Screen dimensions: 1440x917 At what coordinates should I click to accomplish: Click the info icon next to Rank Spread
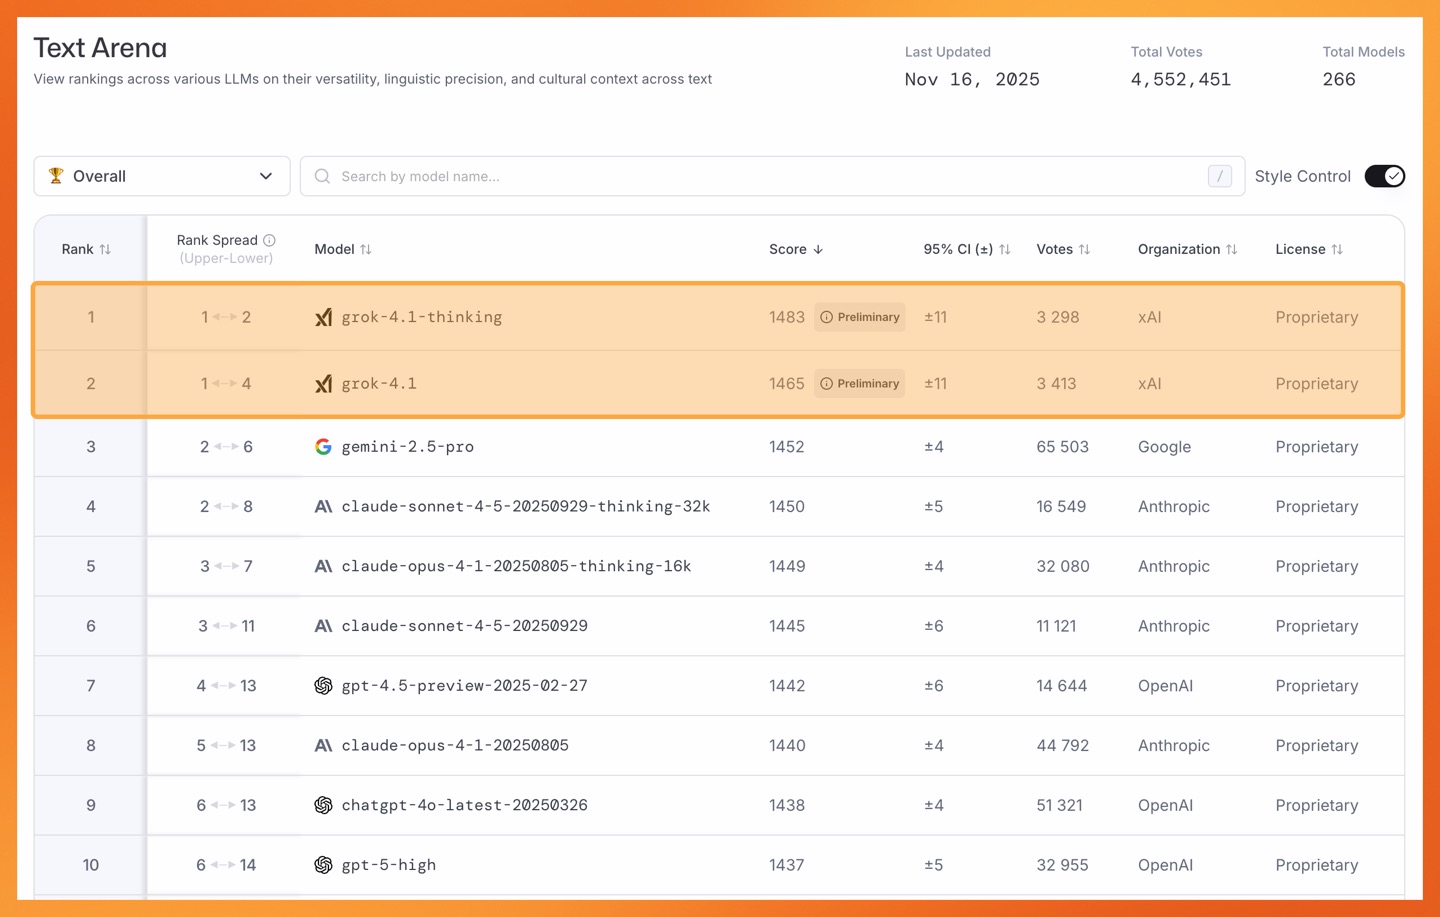[270, 240]
